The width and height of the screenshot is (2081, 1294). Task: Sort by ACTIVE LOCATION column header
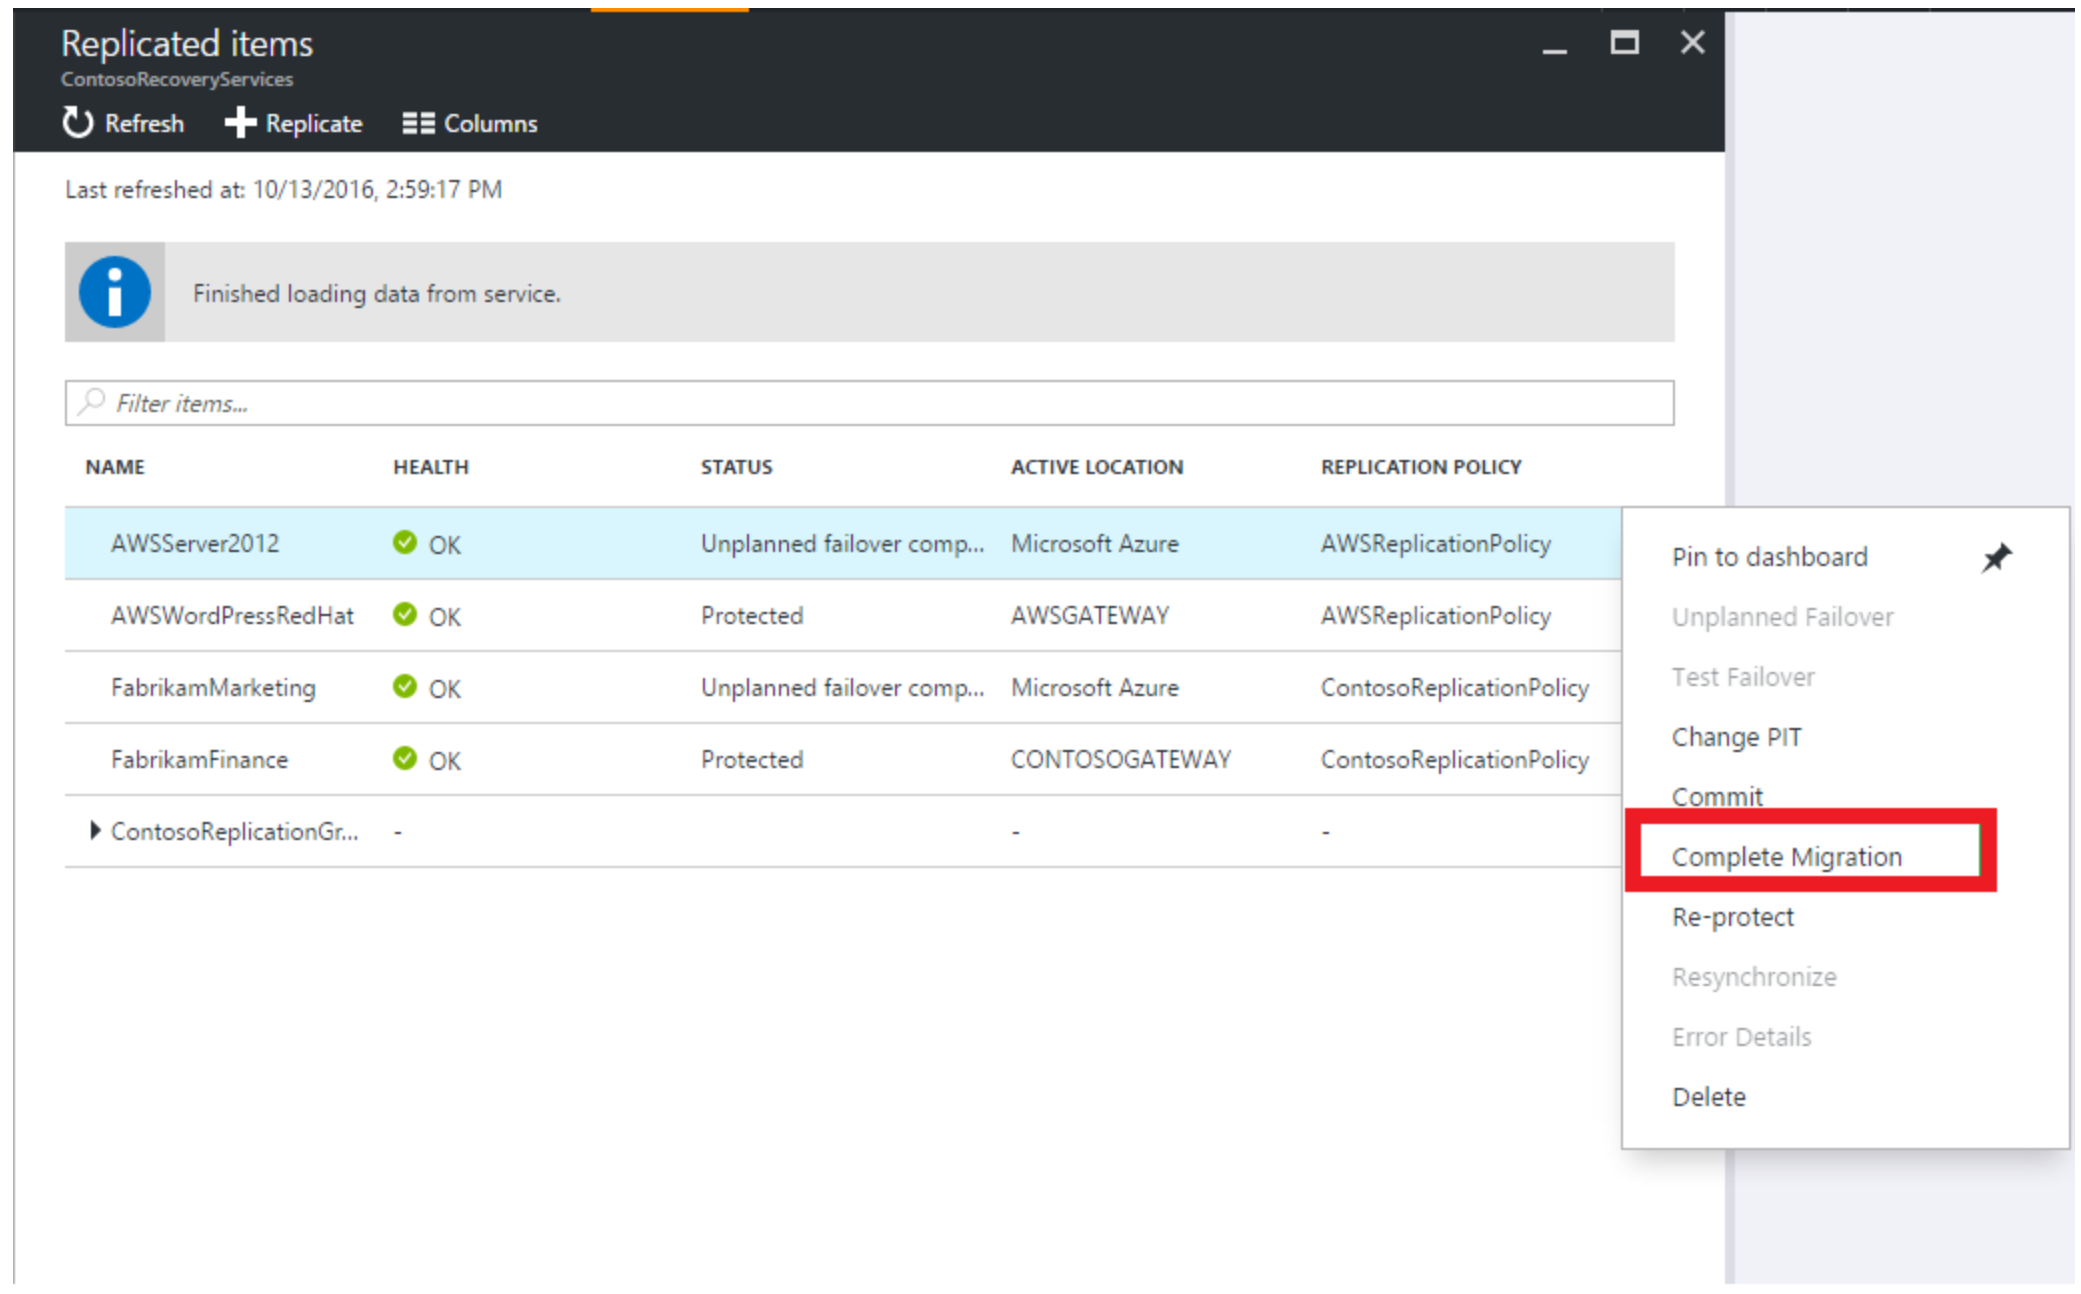pyautogui.click(x=1097, y=467)
